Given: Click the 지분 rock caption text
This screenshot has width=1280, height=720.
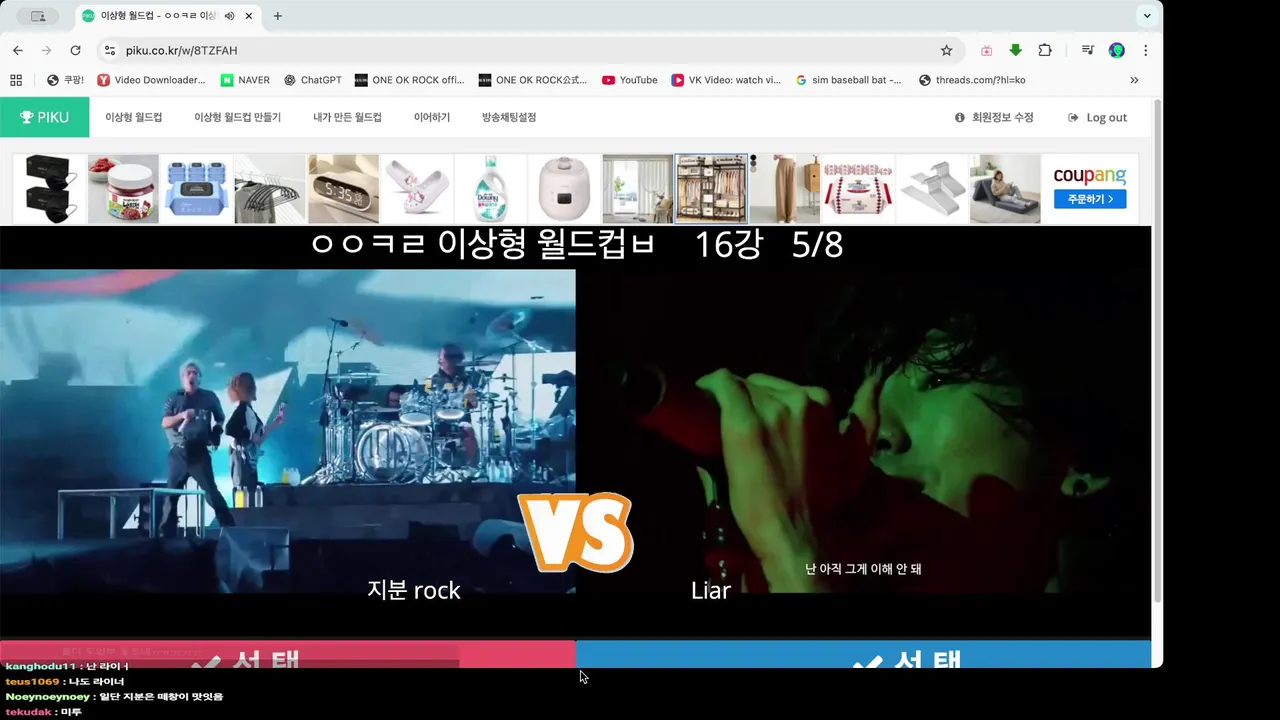Looking at the screenshot, I should pyautogui.click(x=414, y=590).
